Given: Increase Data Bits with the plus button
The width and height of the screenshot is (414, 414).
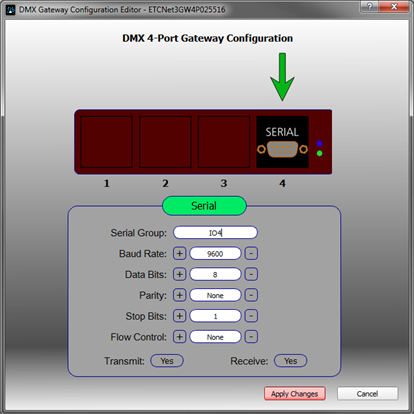Looking at the screenshot, I should (x=179, y=274).
